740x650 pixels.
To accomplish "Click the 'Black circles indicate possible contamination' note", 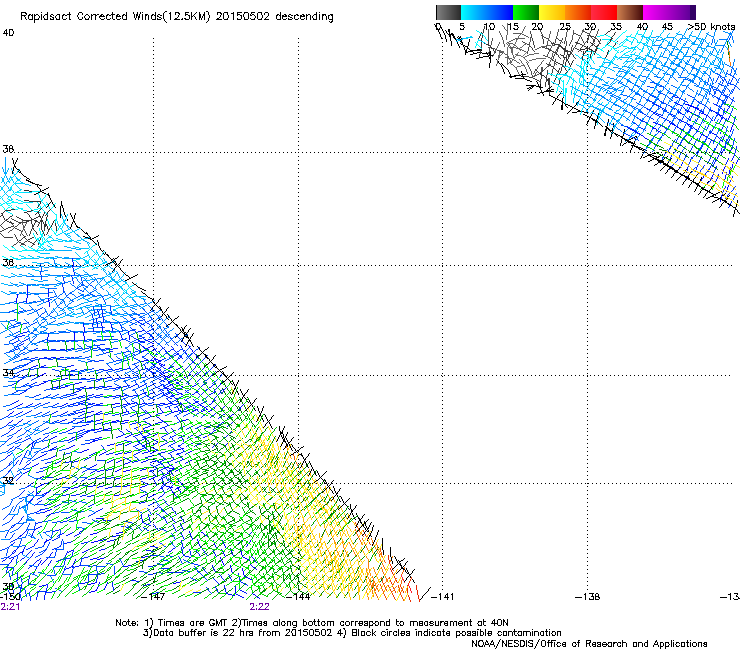I will tap(456, 633).
